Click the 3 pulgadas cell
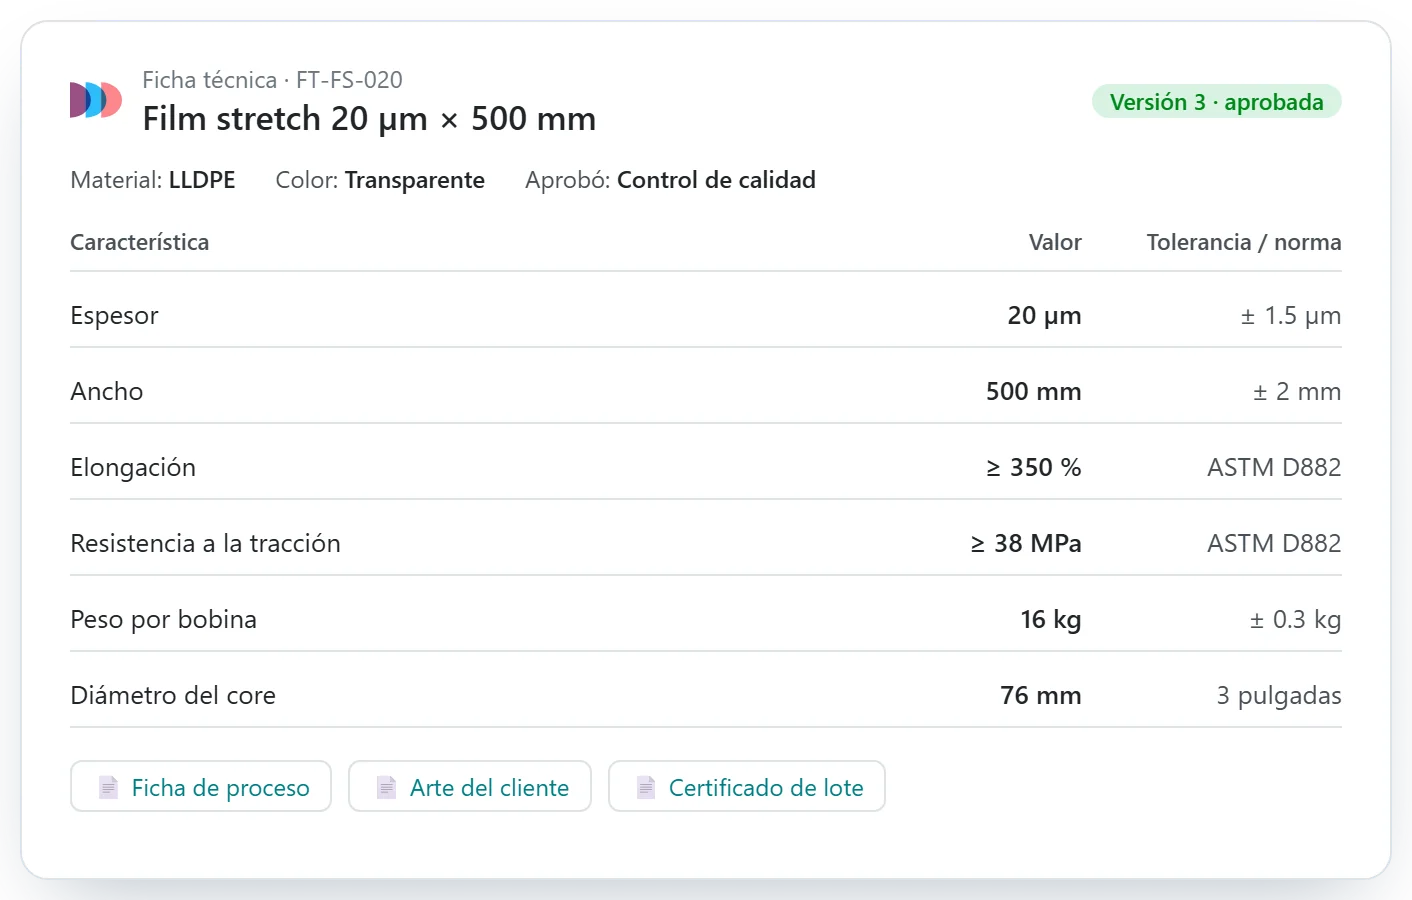 1279,696
